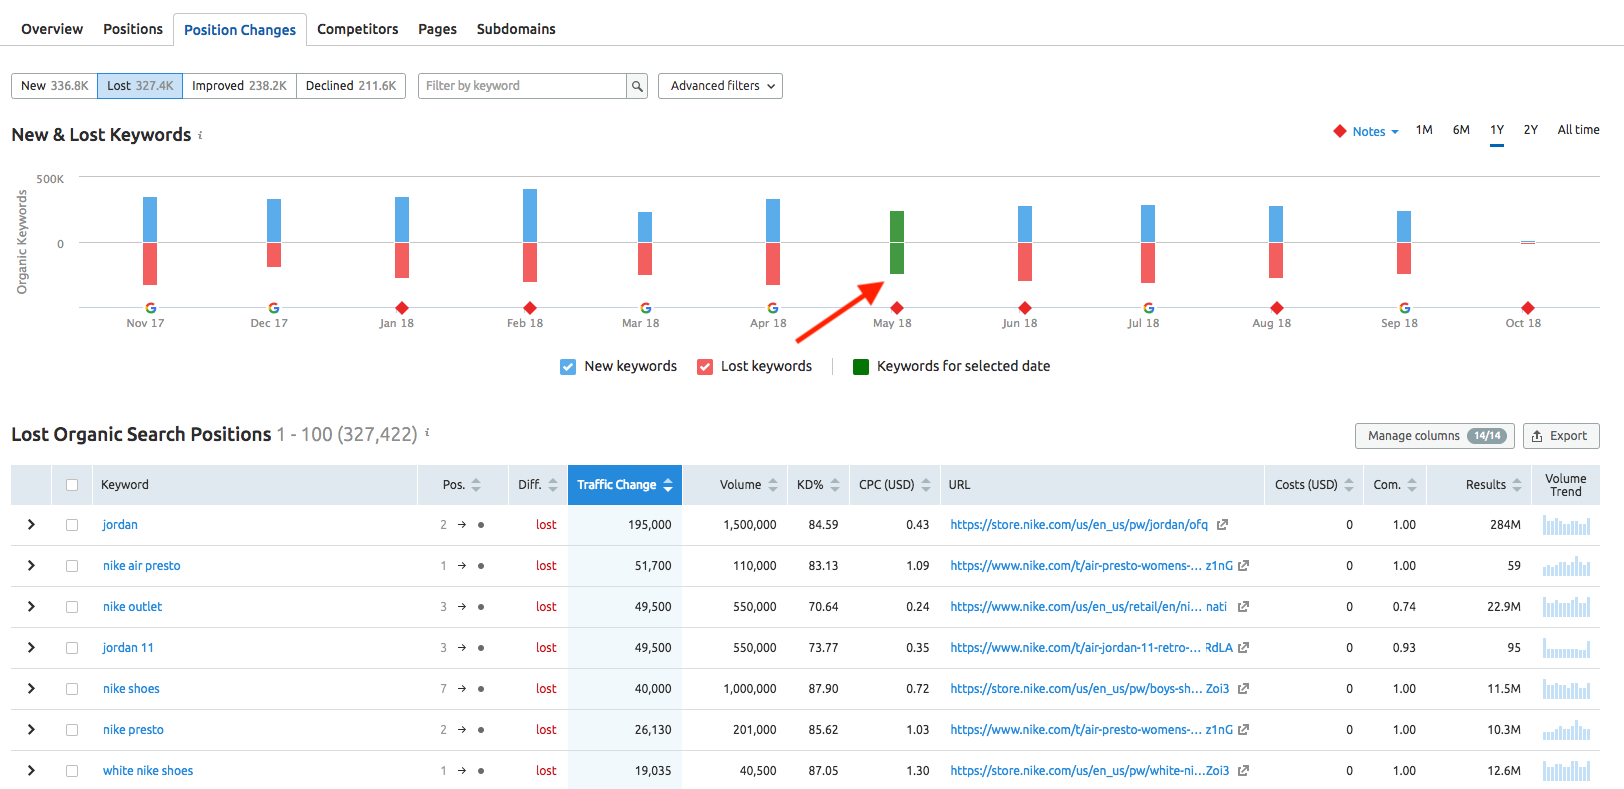
Task: Select the 6M time range
Action: [1461, 130]
